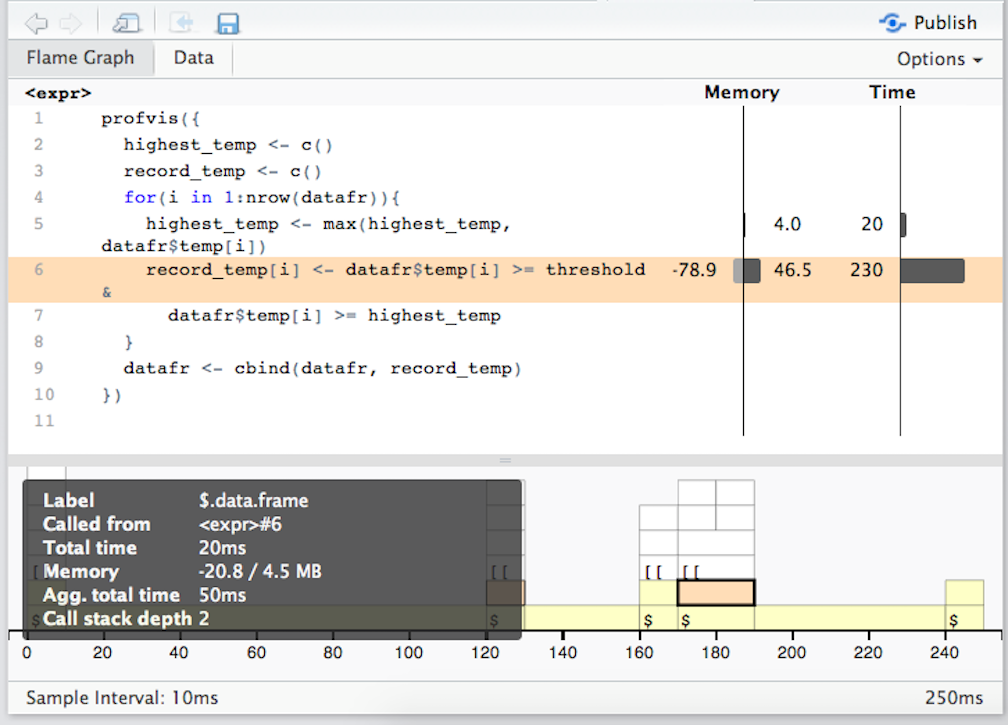1008x725 pixels.
Task: Select code line 5 with highest_temp max
Action: coord(328,224)
